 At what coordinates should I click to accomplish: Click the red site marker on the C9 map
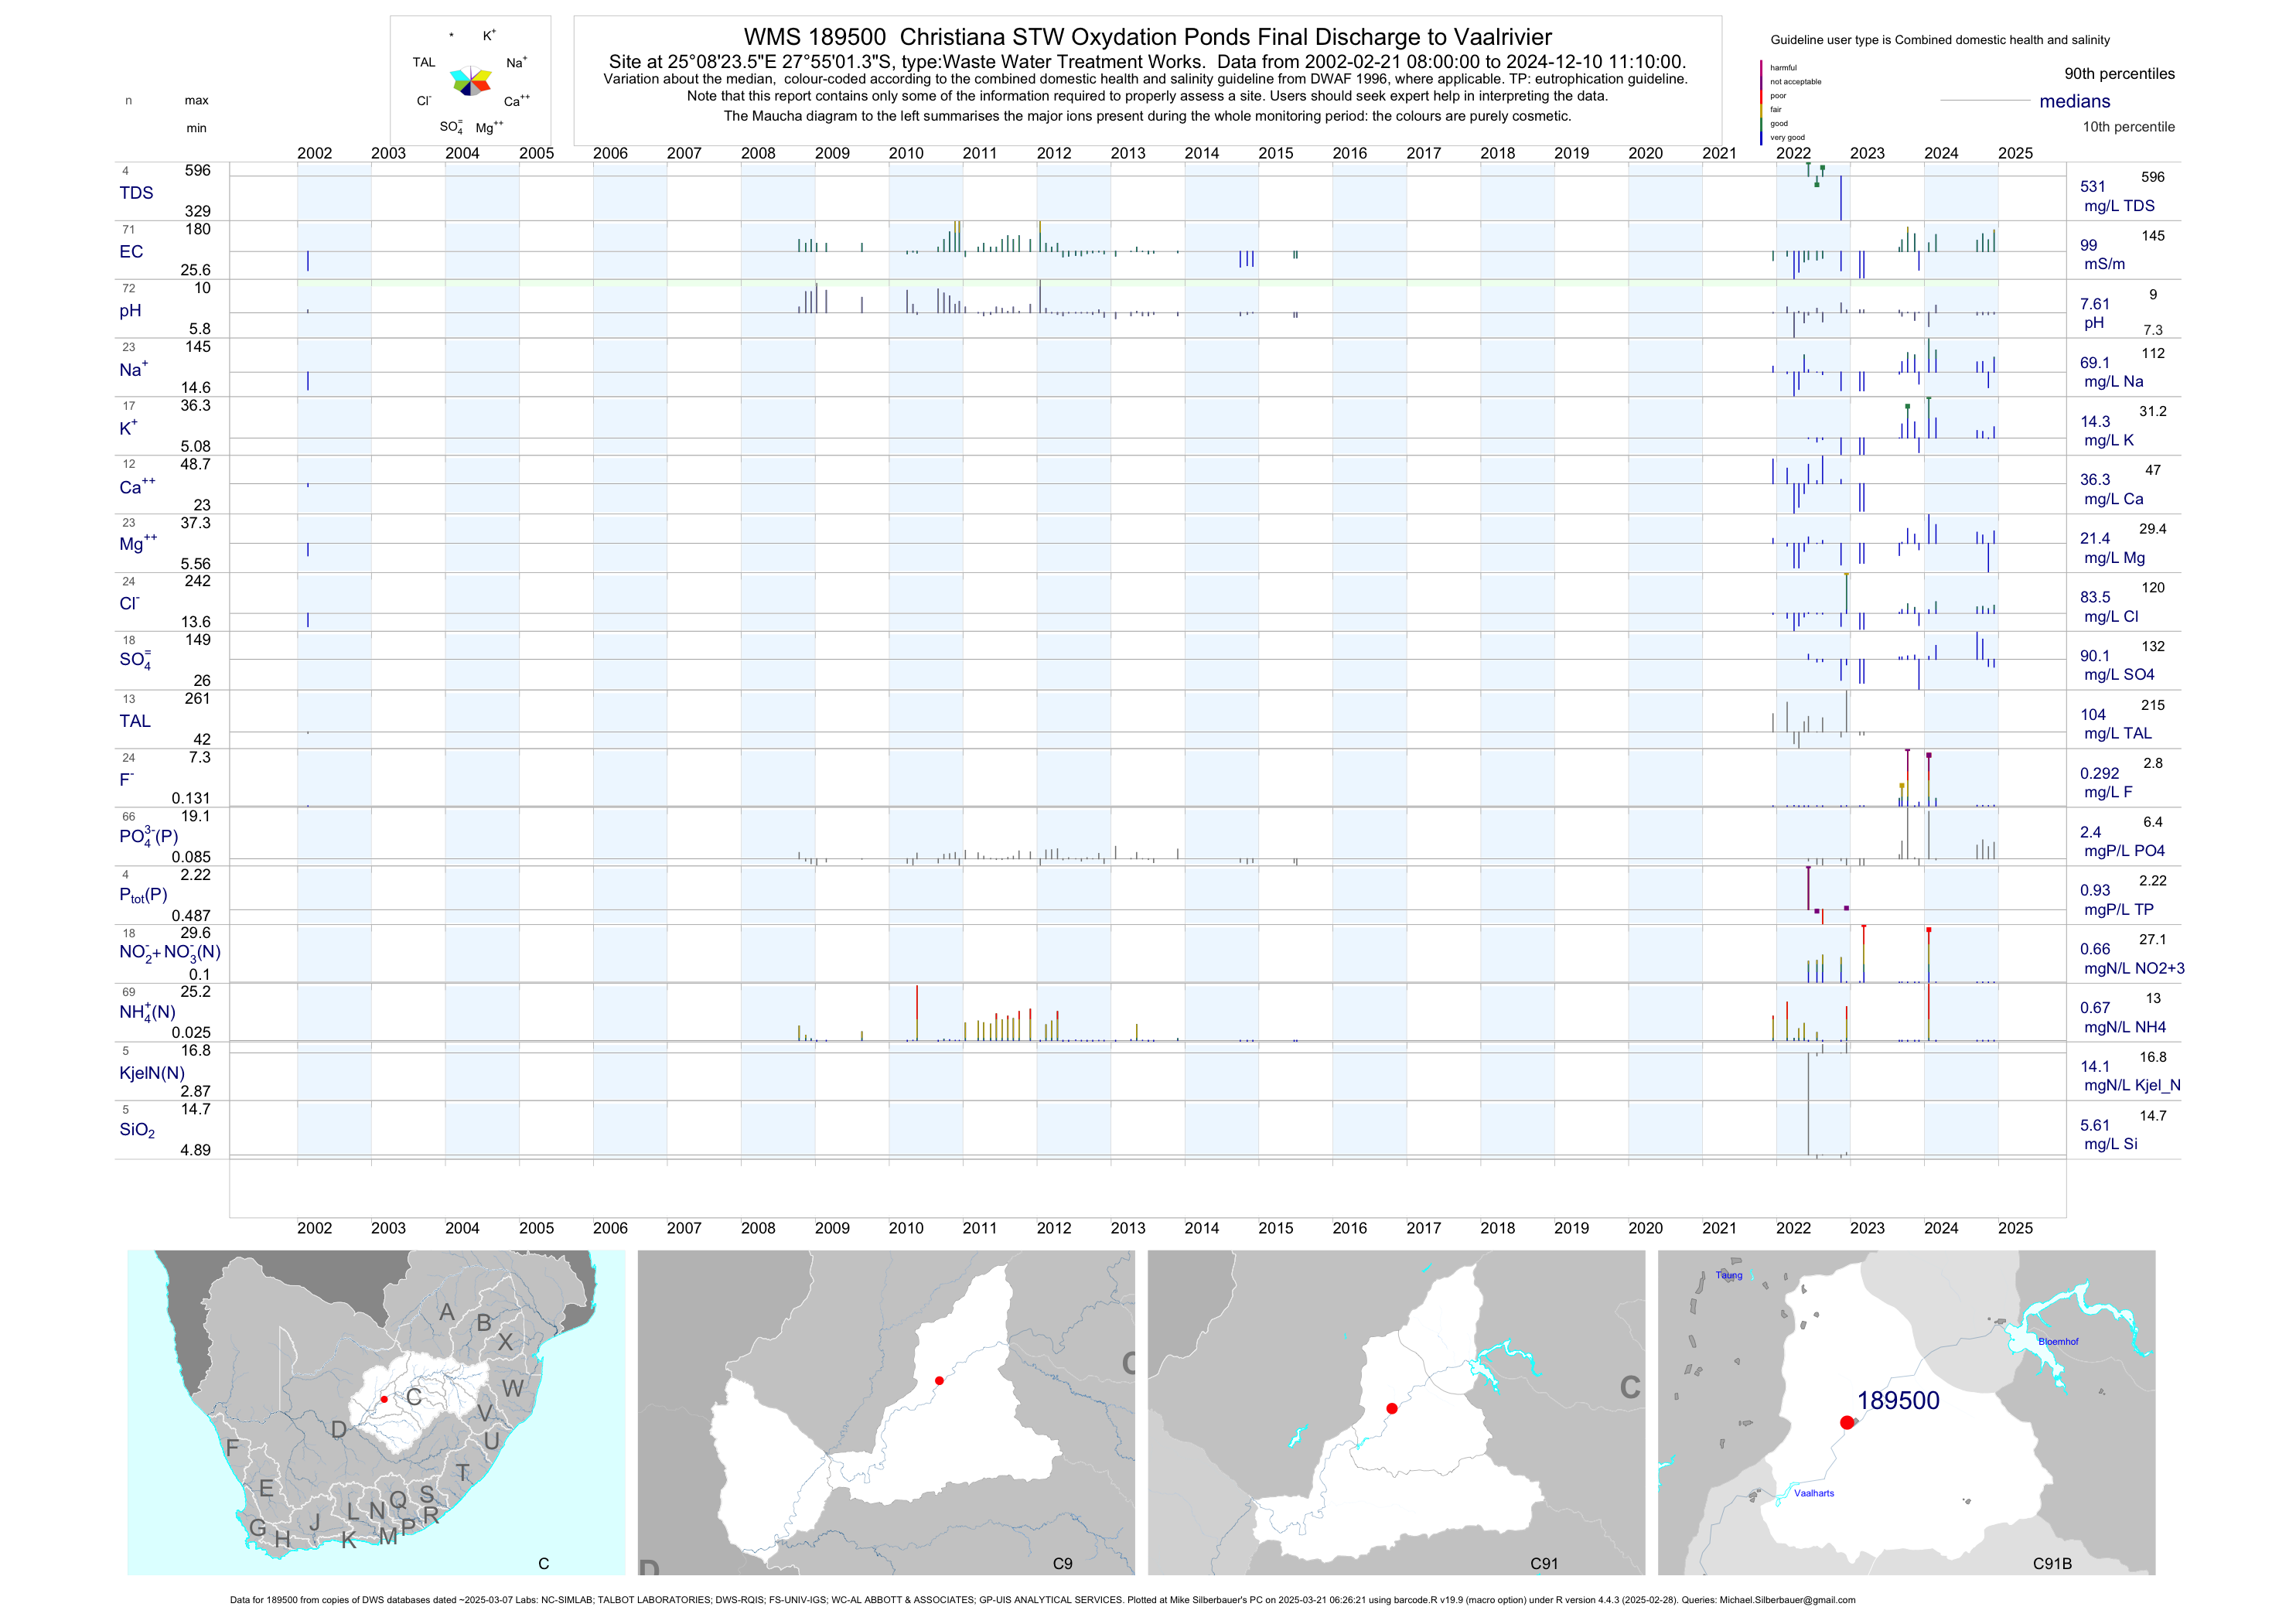[x=939, y=1381]
